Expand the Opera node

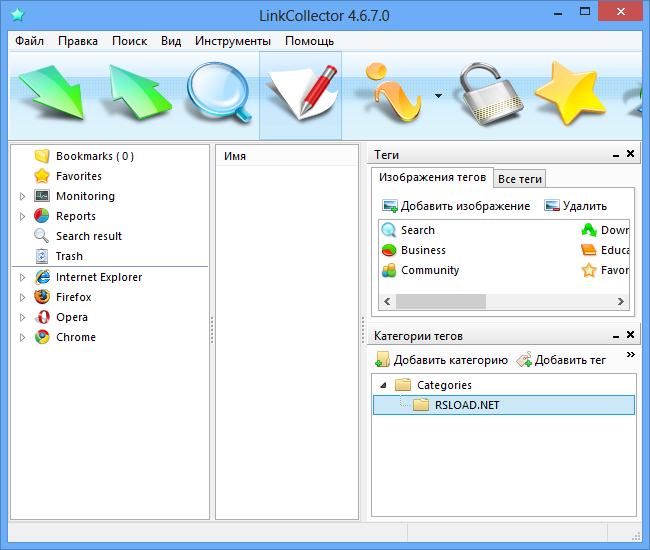(22, 317)
